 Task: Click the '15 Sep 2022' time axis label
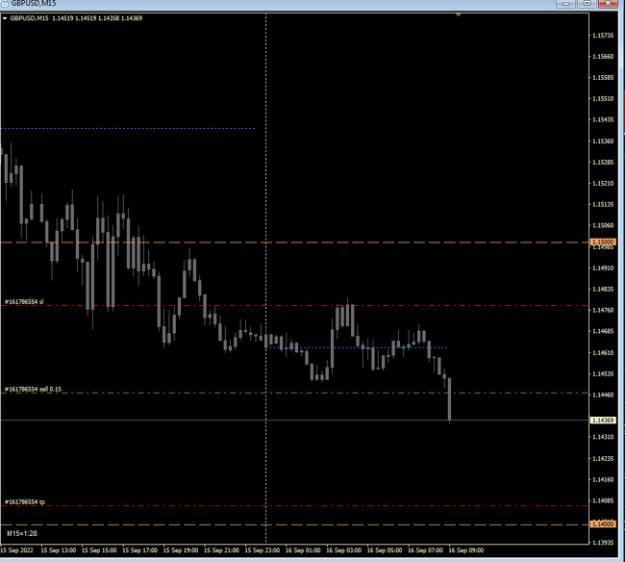coord(17,550)
